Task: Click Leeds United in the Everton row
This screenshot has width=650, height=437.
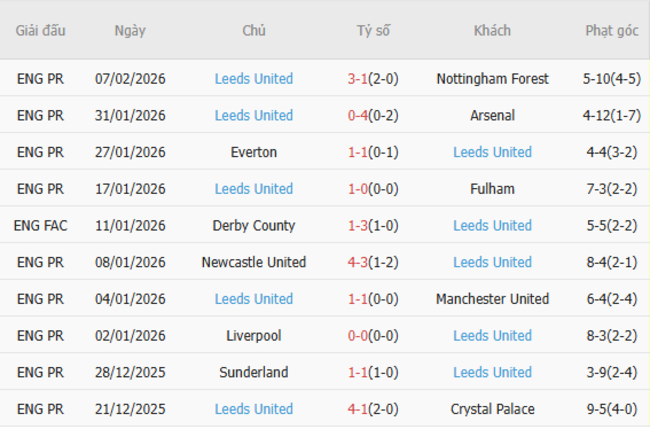Action: click(492, 152)
